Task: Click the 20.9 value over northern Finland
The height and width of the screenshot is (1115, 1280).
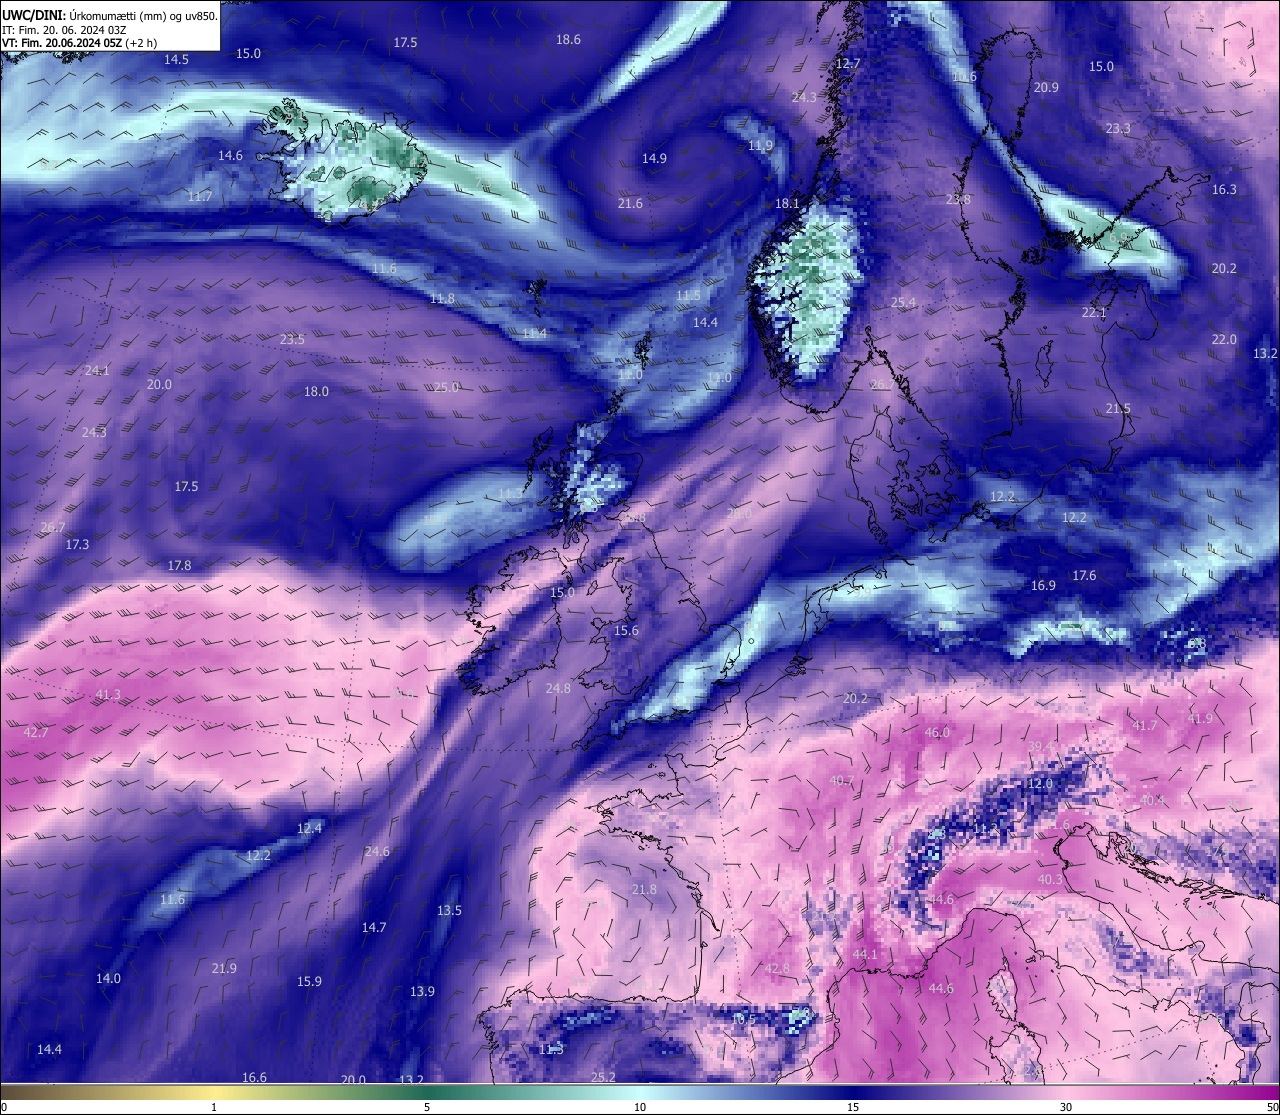Action: (x=1046, y=88)
